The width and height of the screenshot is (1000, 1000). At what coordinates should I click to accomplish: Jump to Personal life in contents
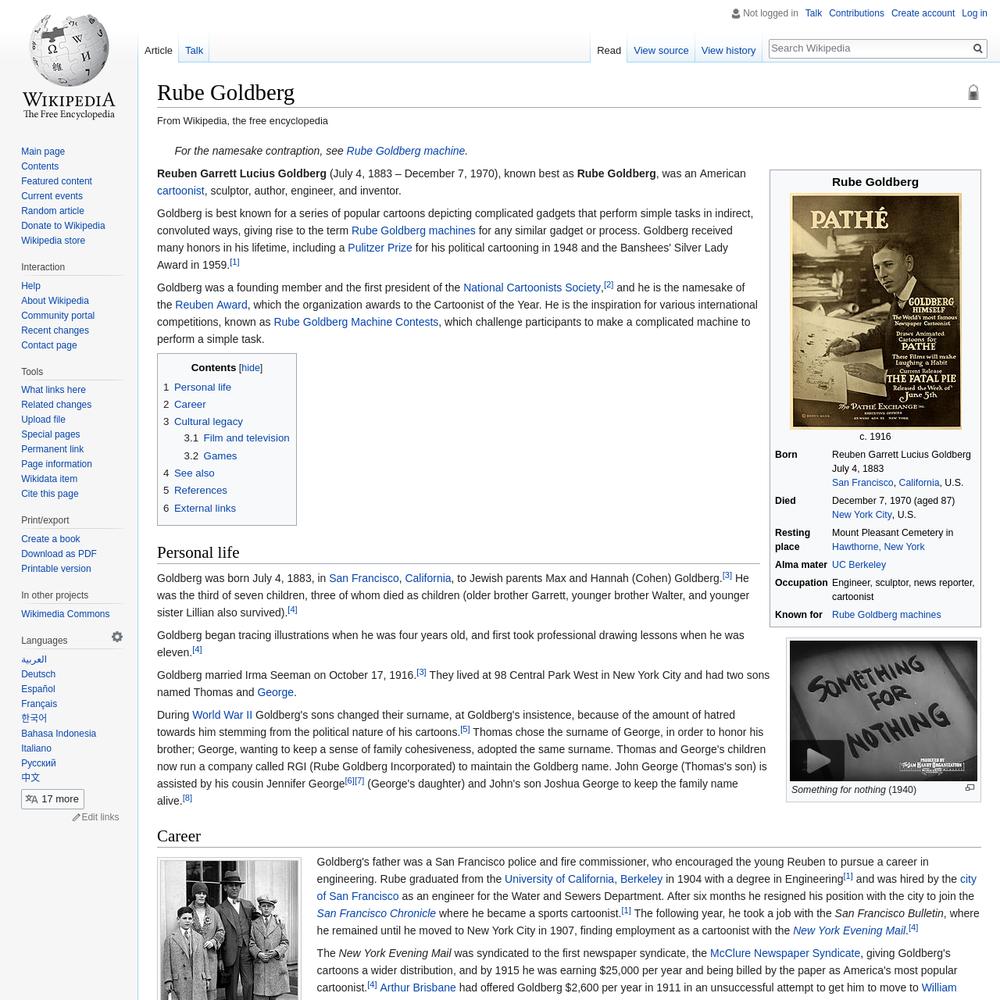point(202,387)
